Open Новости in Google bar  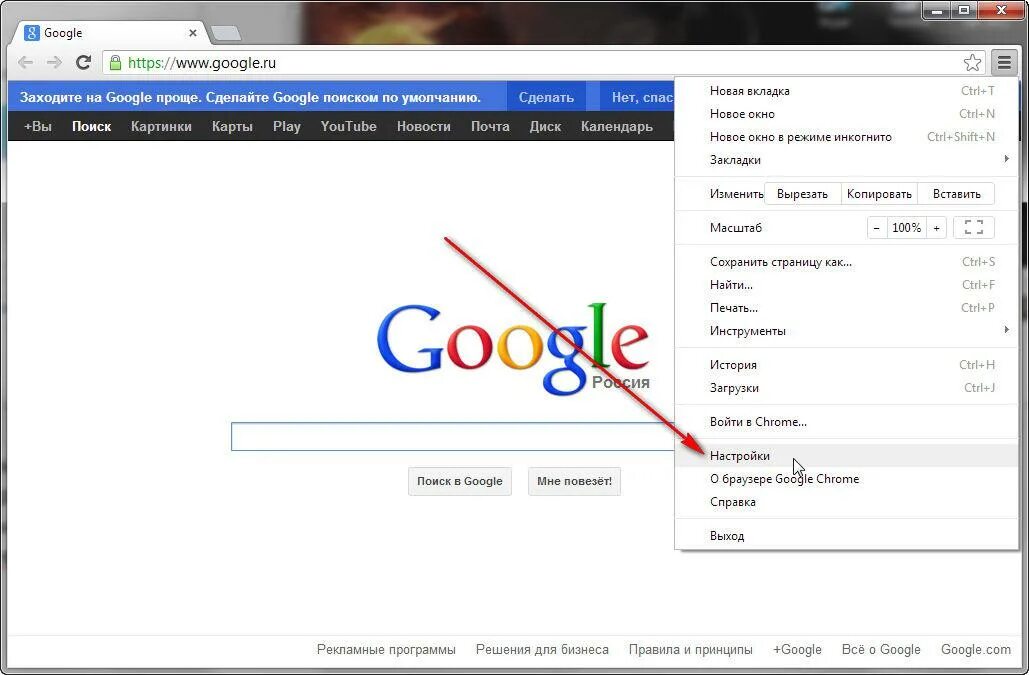click(x=423, y=126)
